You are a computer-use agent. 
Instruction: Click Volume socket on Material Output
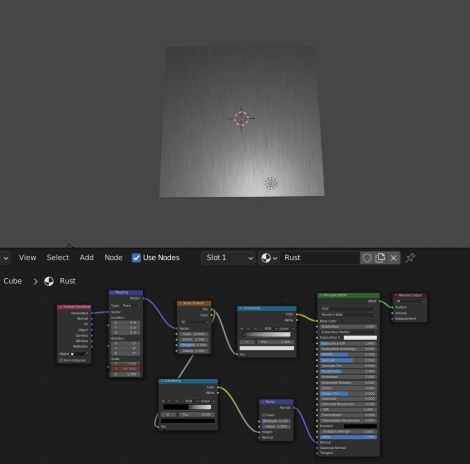[x=392, y=313]
